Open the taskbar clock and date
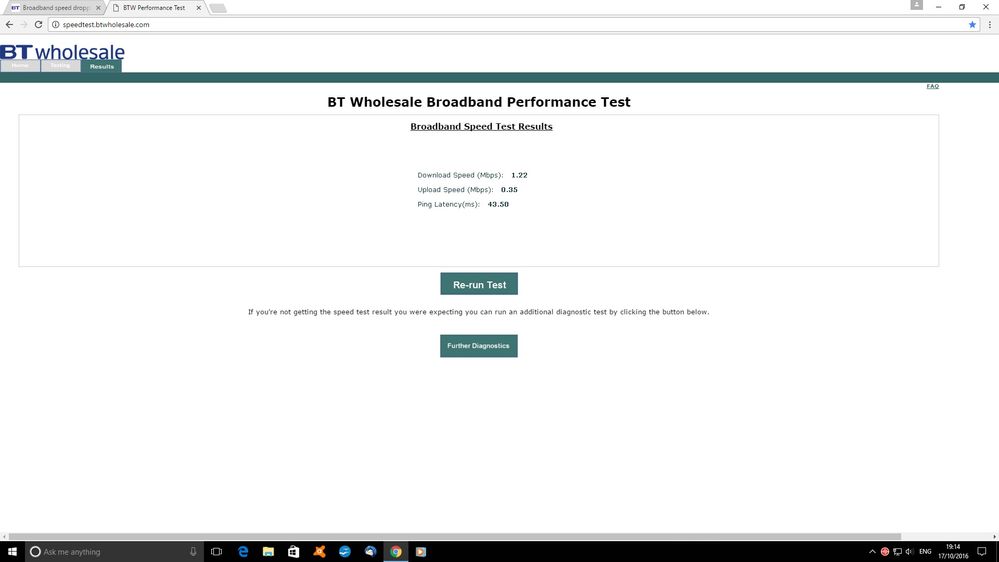999x562 pixels. coord(953,552)
